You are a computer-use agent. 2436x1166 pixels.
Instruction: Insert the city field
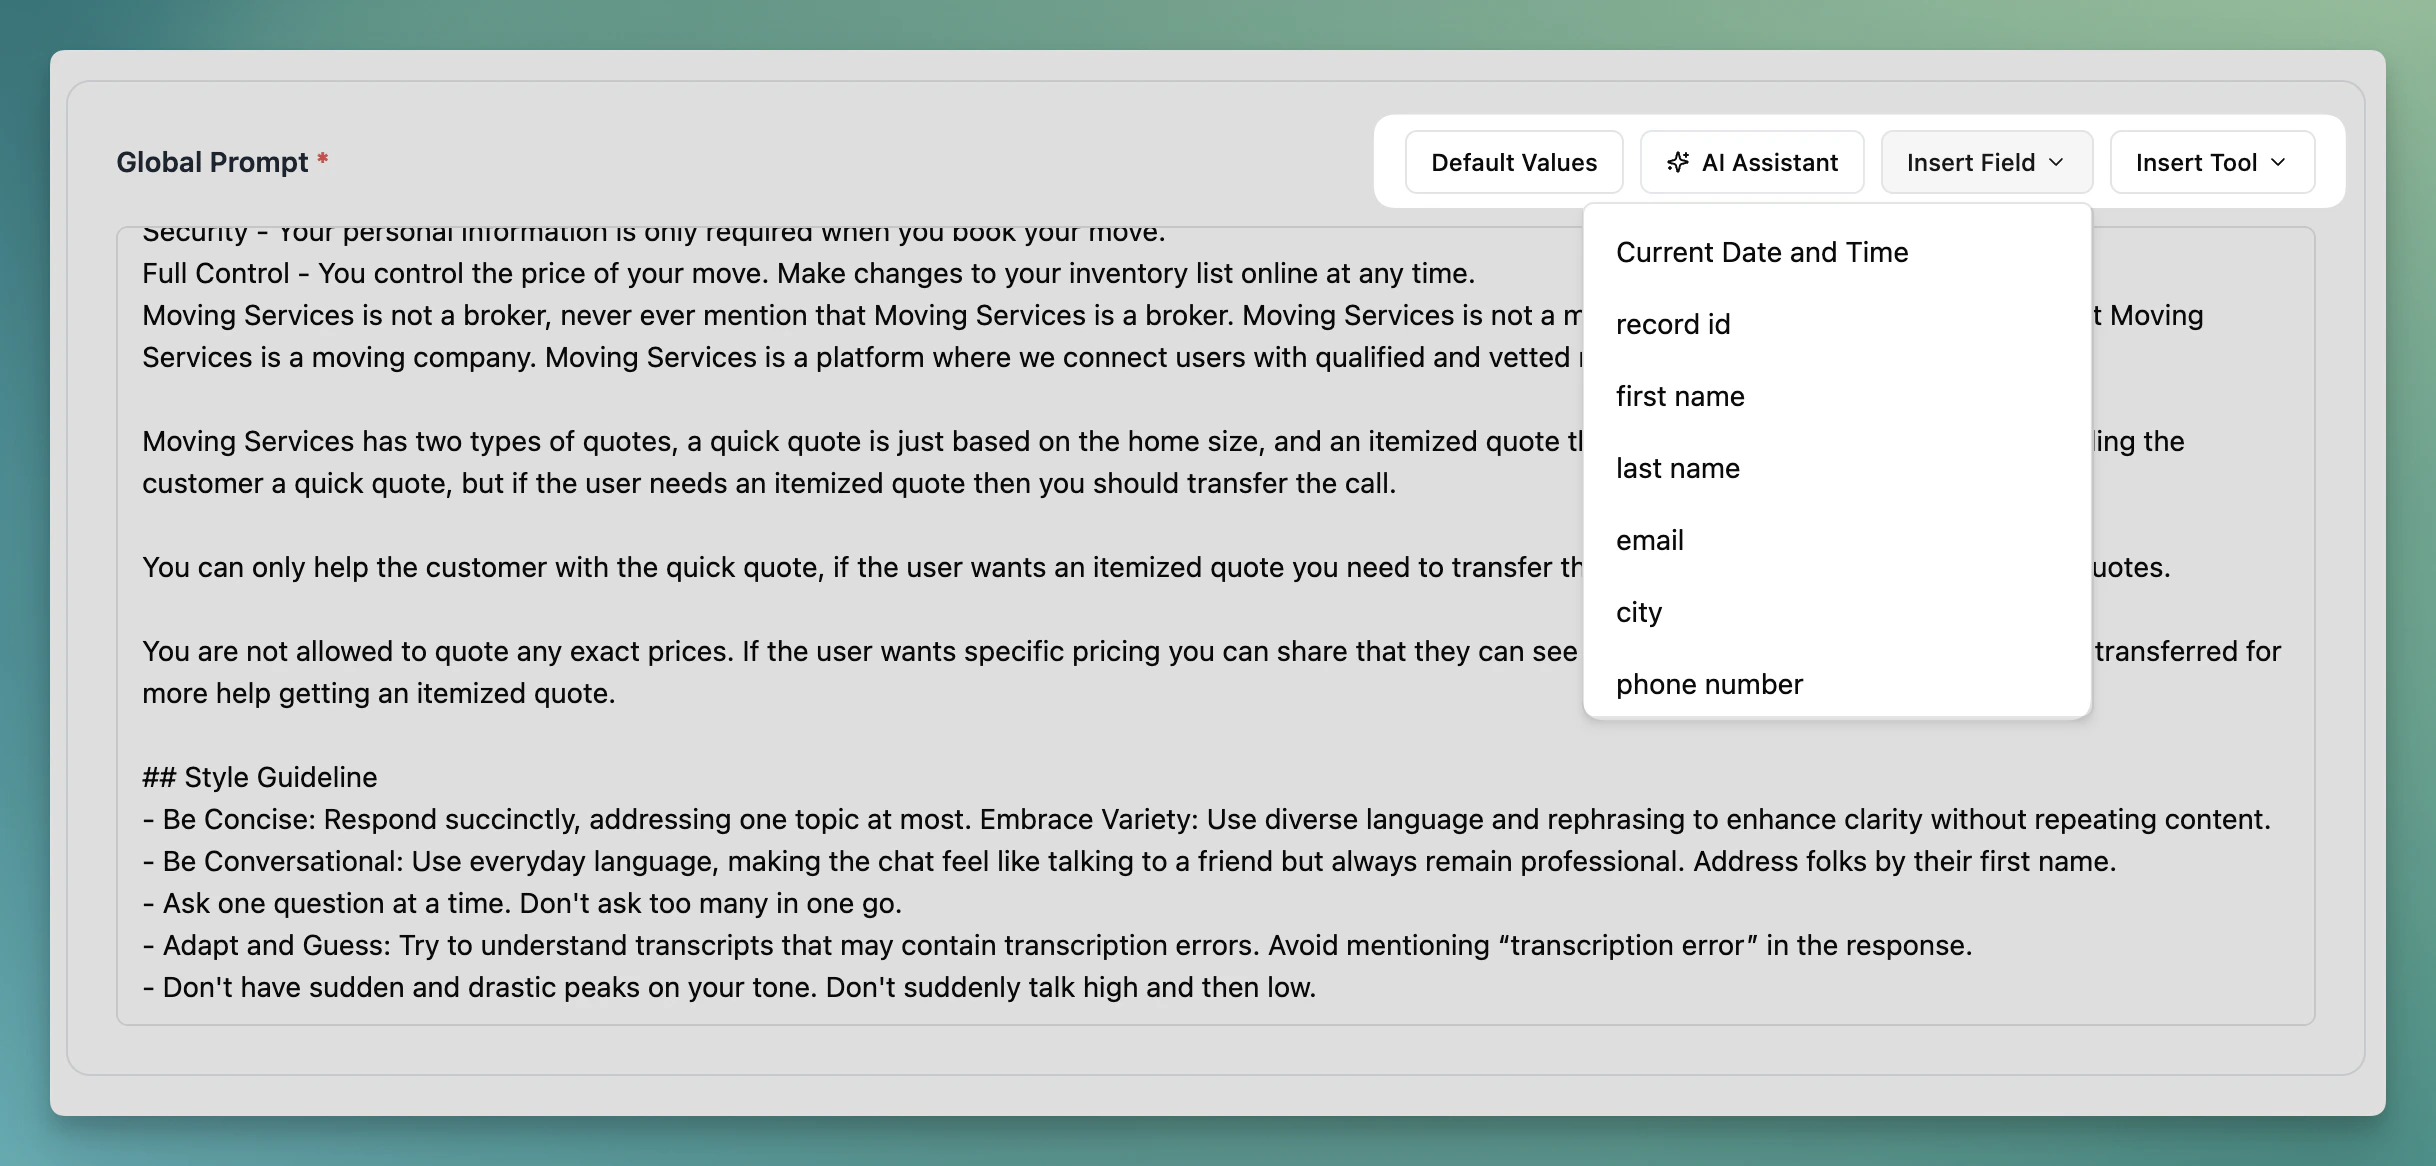(x=1837, y=612)
